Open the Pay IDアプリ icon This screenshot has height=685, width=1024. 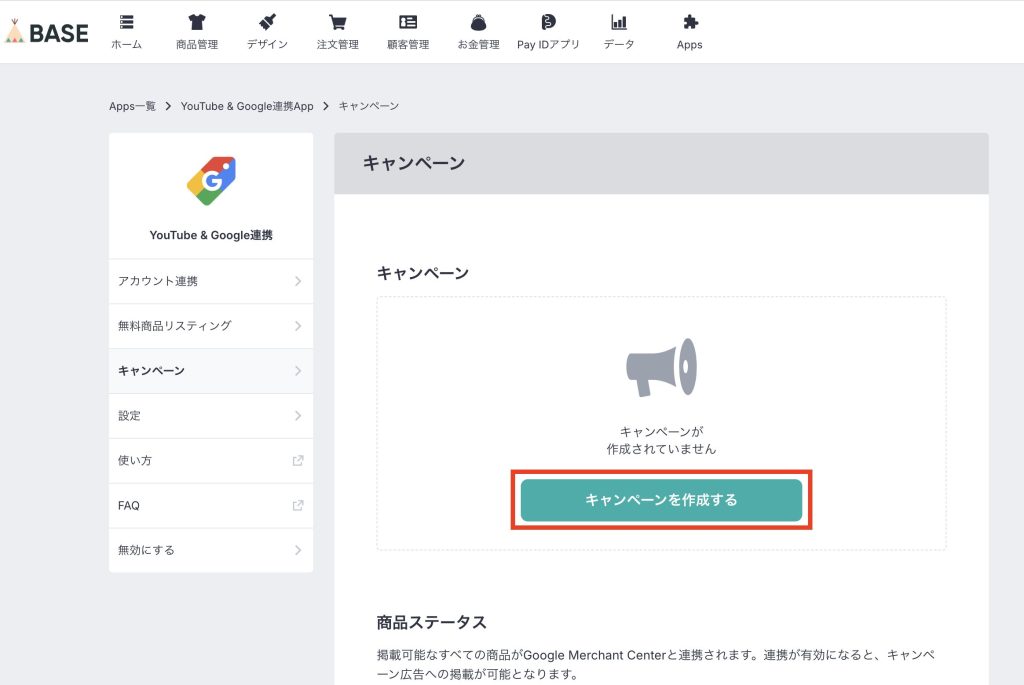[549, 23]
